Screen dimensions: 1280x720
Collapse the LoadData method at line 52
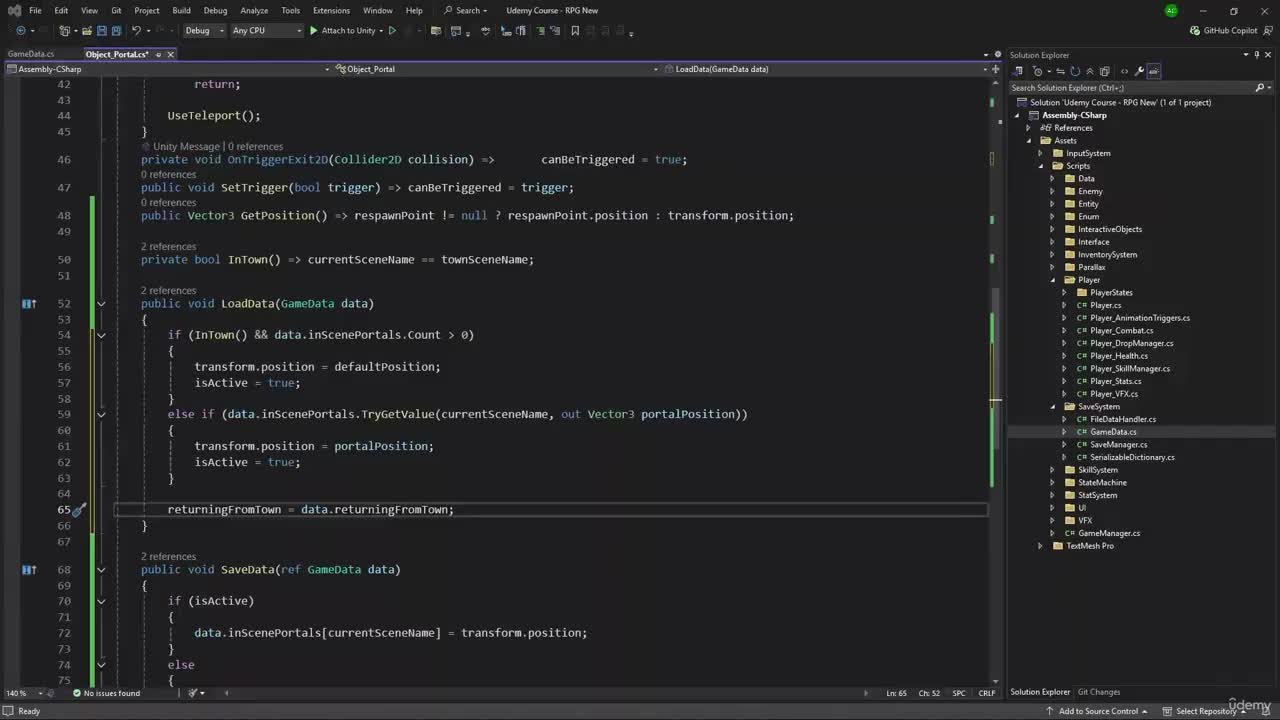coord(101,304)
